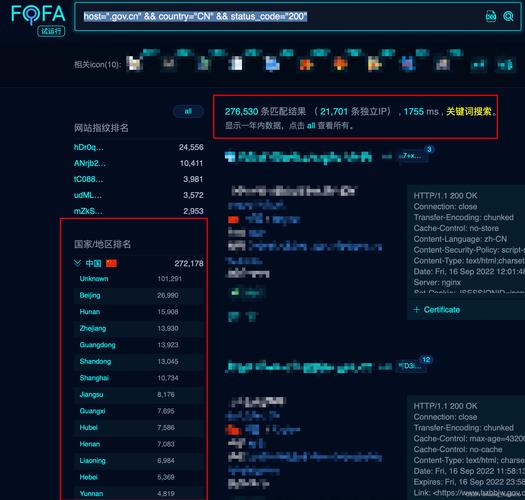
Task: Click the badge numbered 3 on first result
Action: 429,149
